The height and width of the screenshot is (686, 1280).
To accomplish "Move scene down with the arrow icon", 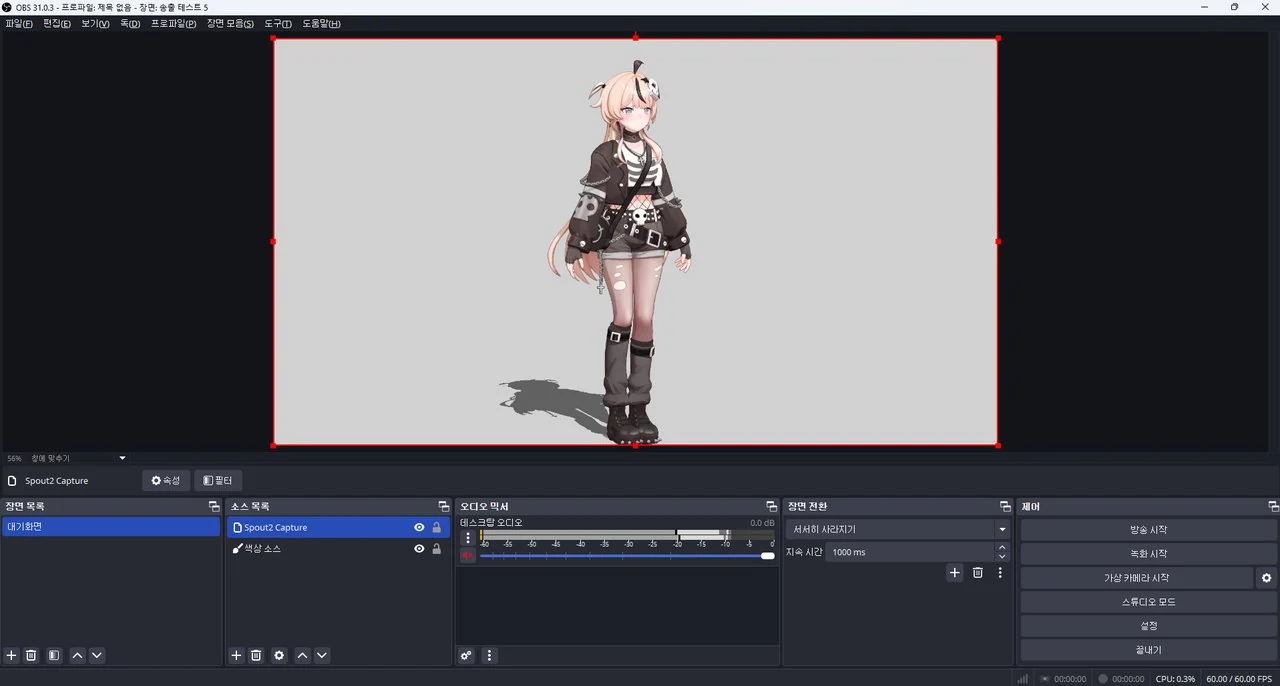I will [x=97, y=655].
